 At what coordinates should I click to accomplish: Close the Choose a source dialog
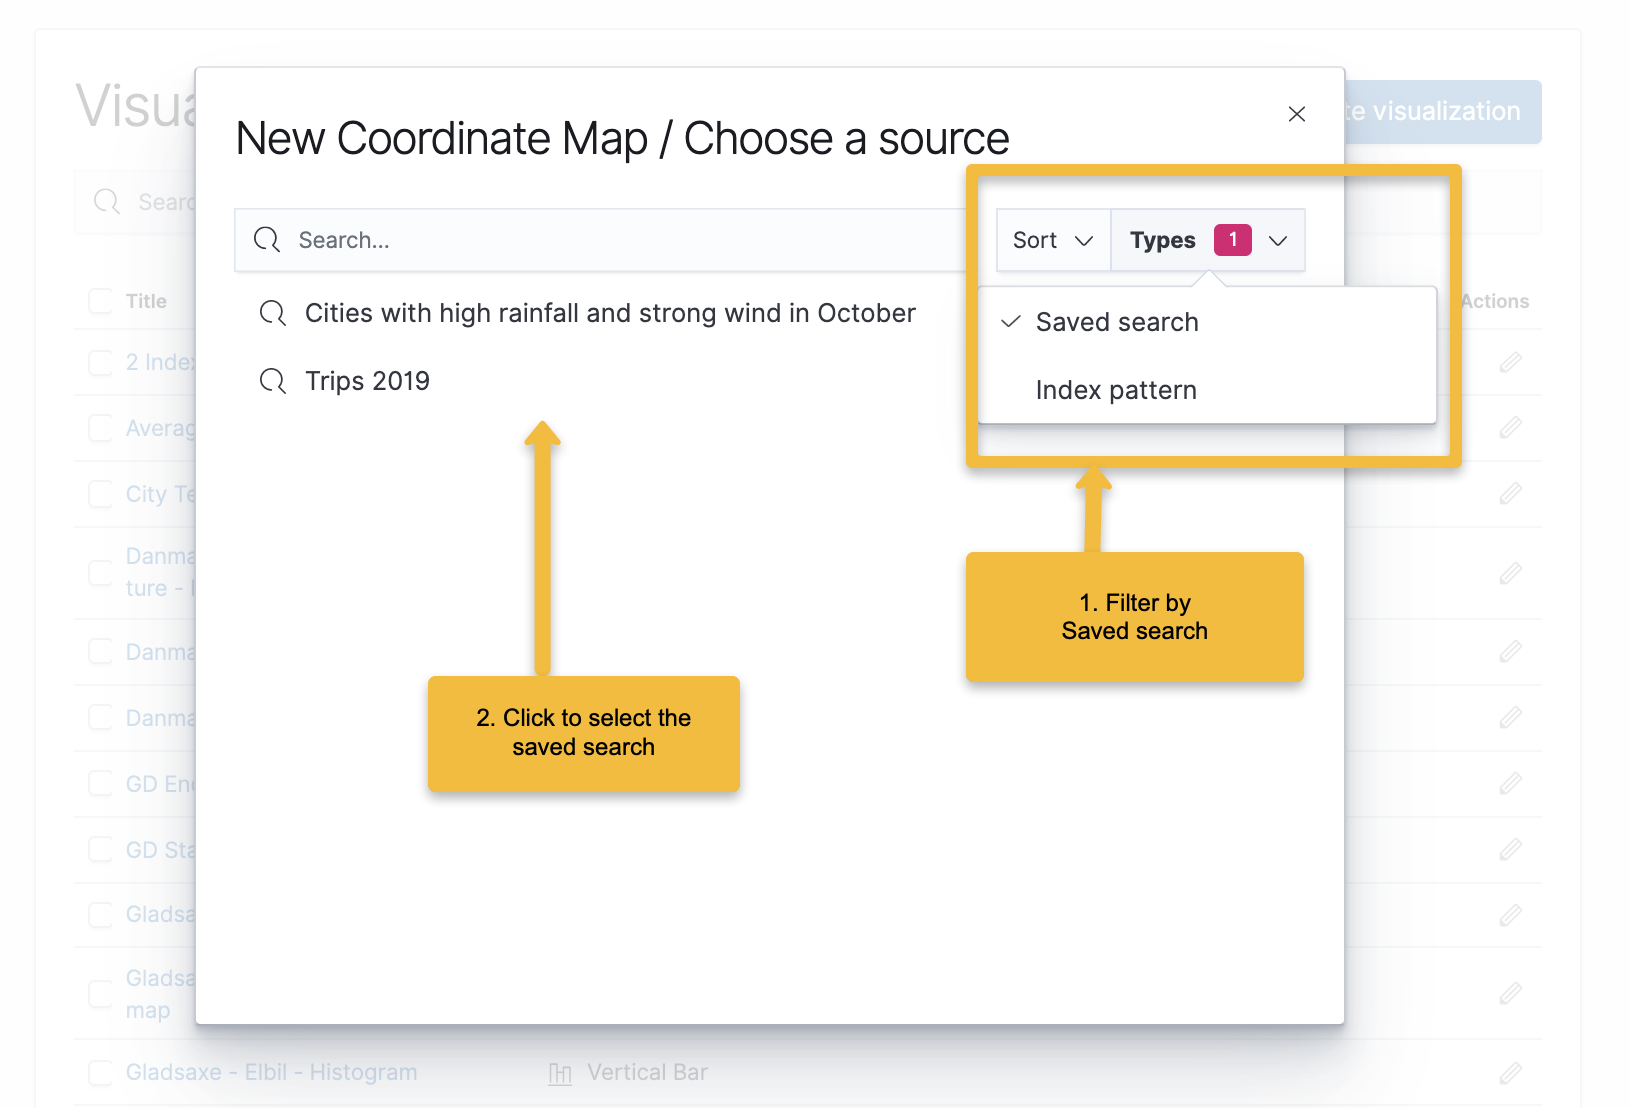coord(1296,114)
